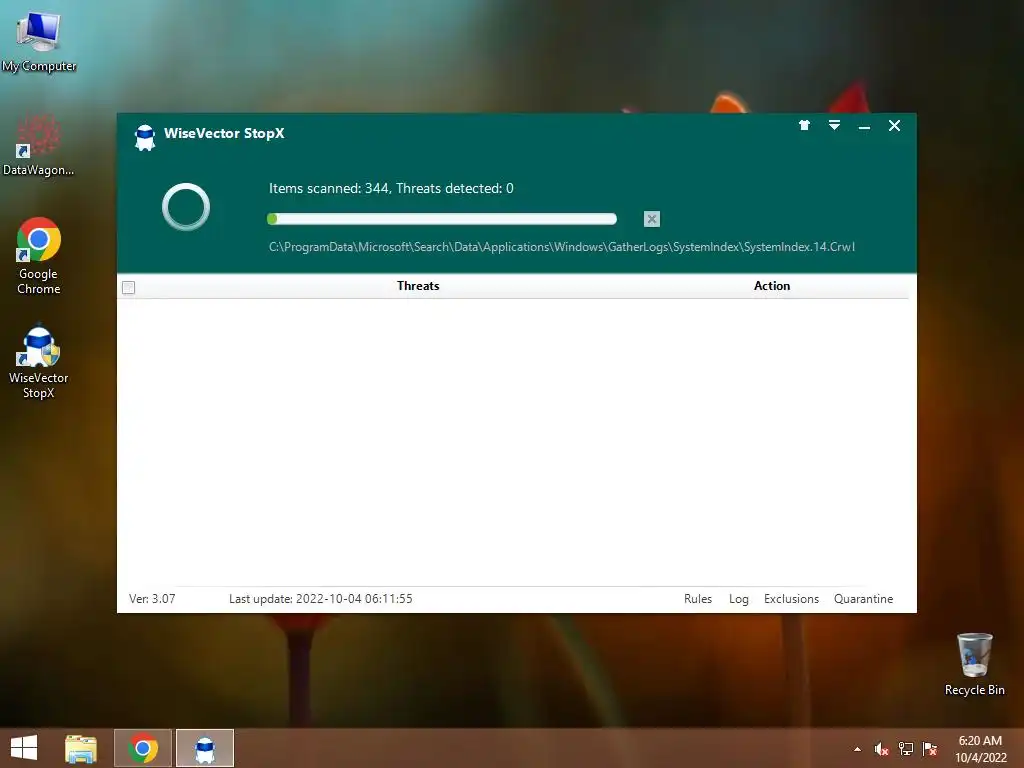Open Google Chrome desktop shortcut
The height and width of the screenshot is (768, 1024).
tap(39, 255)
